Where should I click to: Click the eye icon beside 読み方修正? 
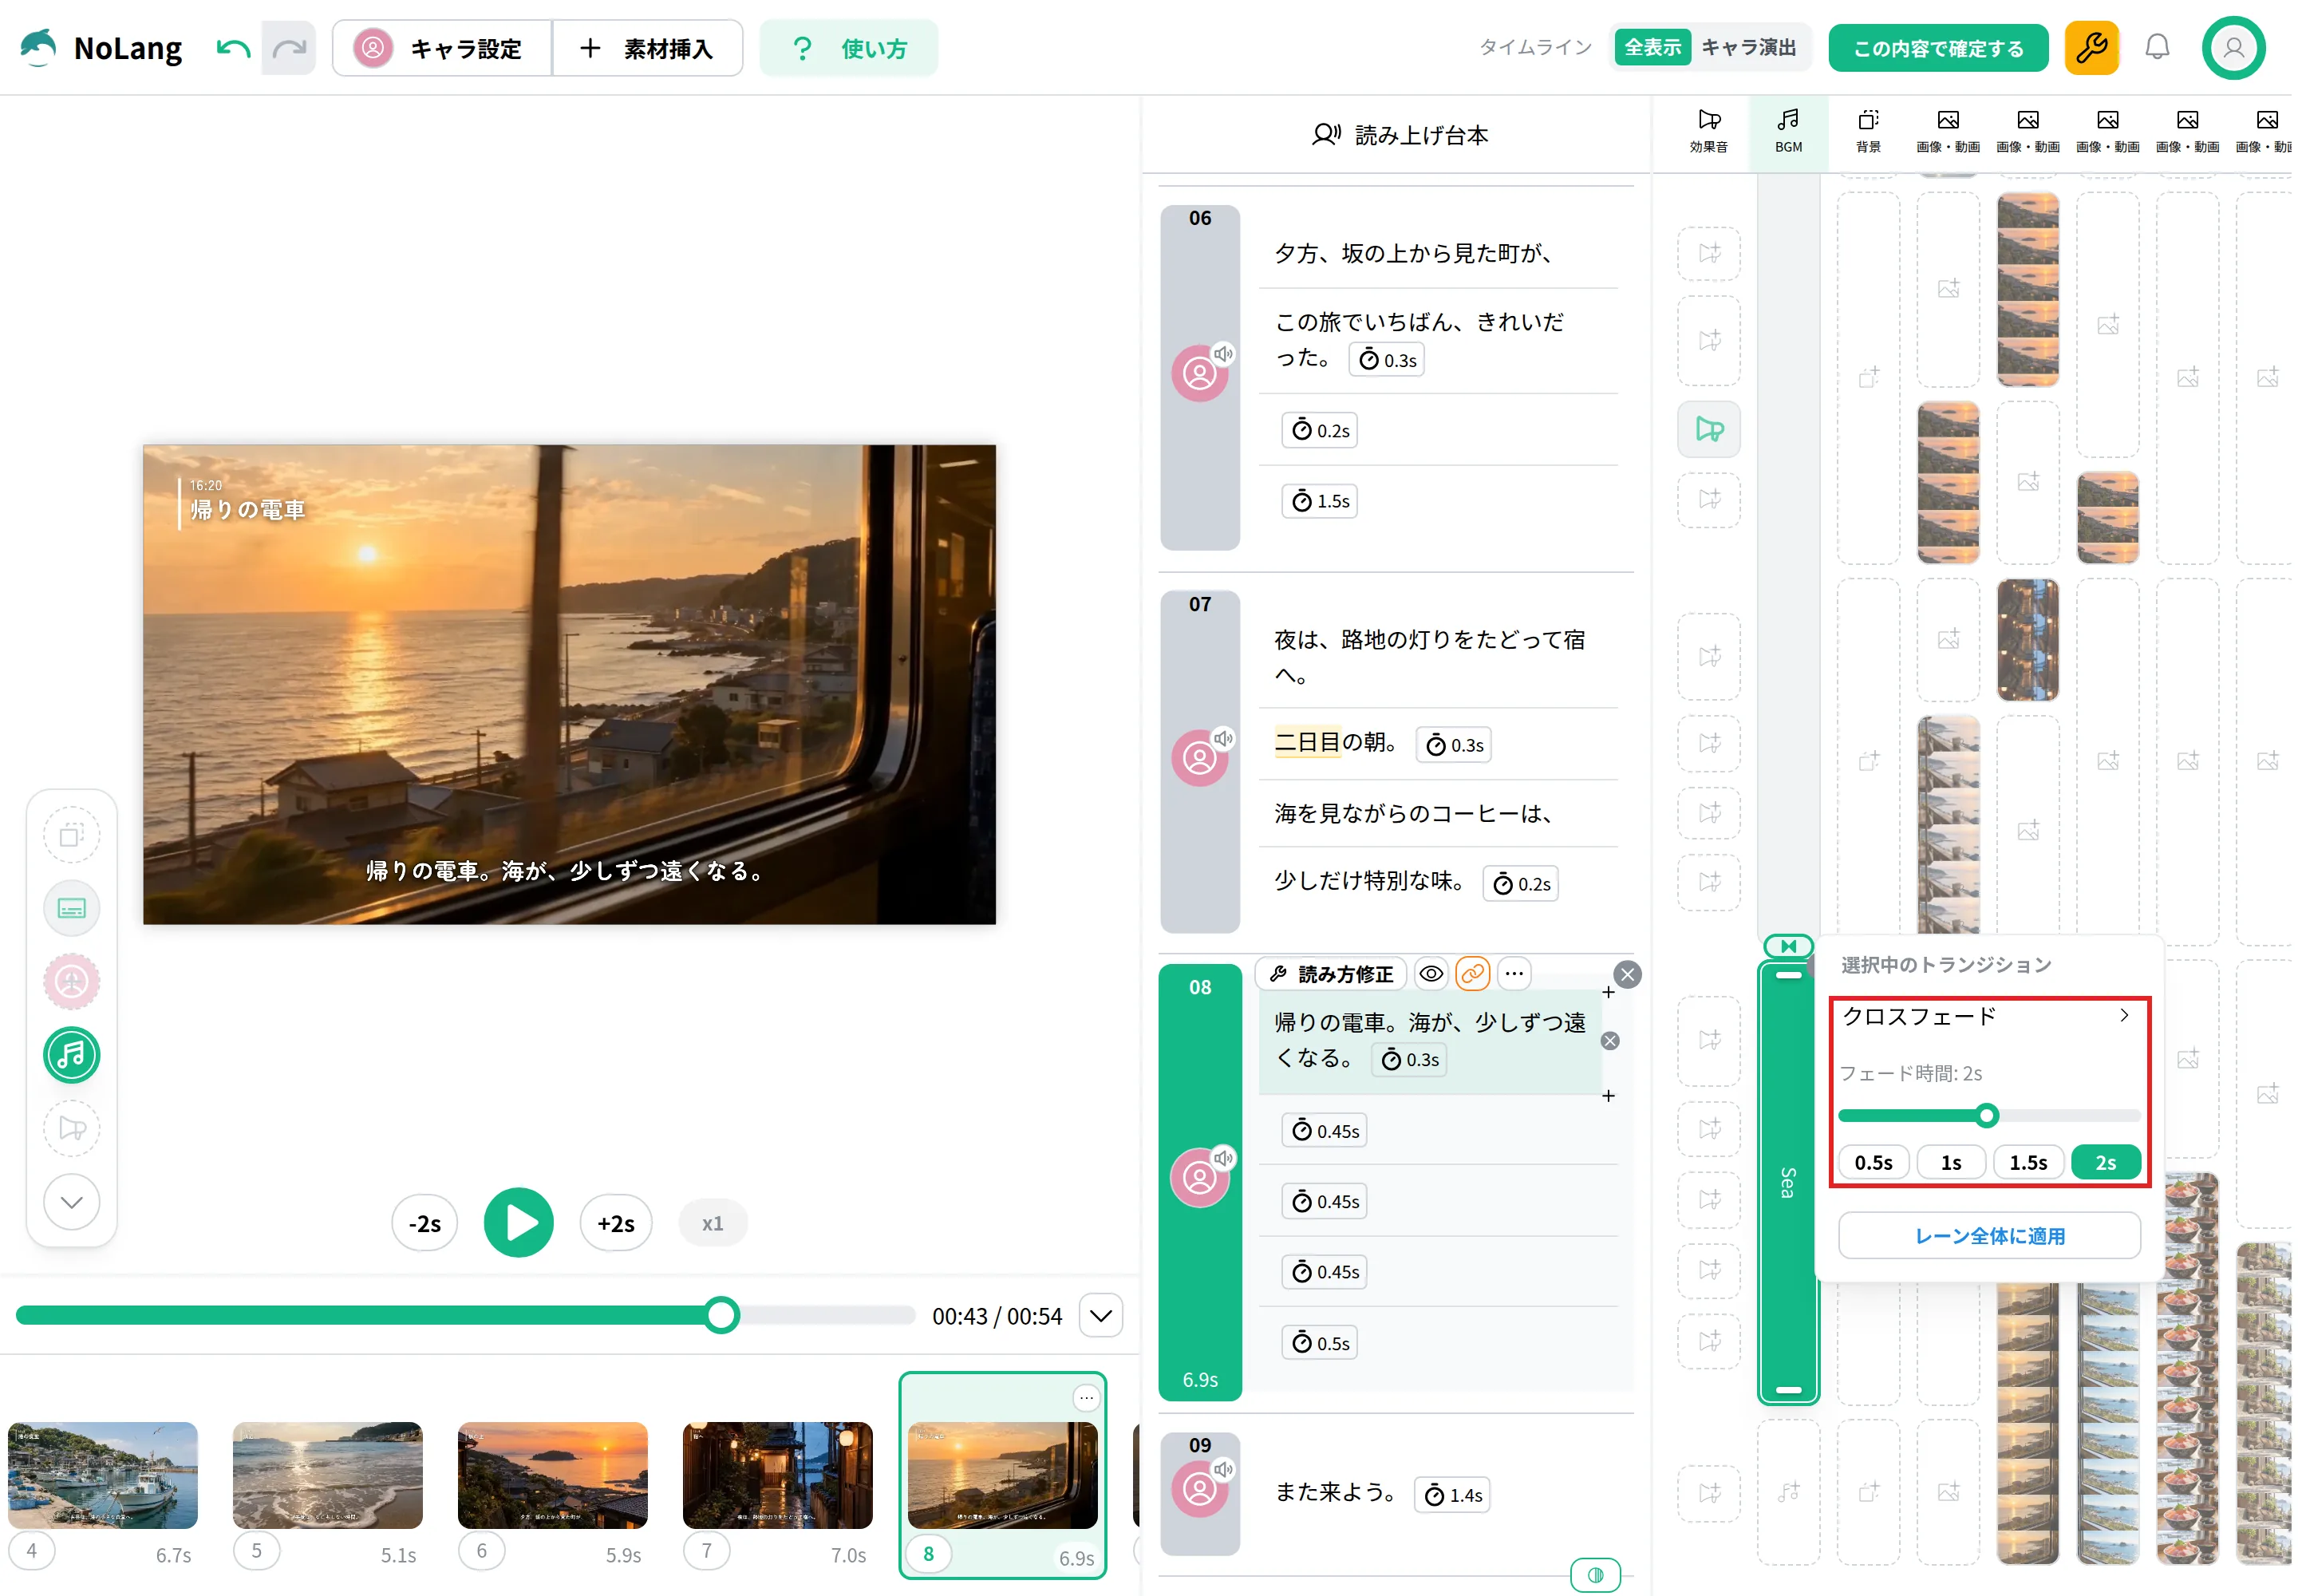click(1431, 973)
